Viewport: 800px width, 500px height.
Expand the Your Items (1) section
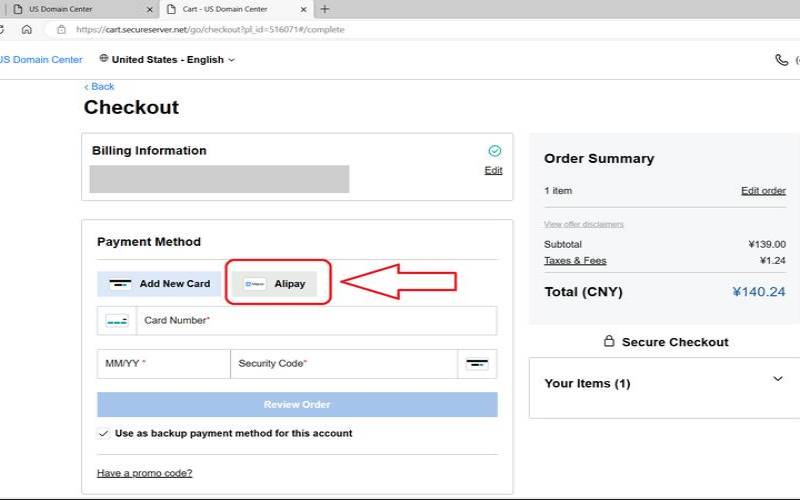point(778,379)
